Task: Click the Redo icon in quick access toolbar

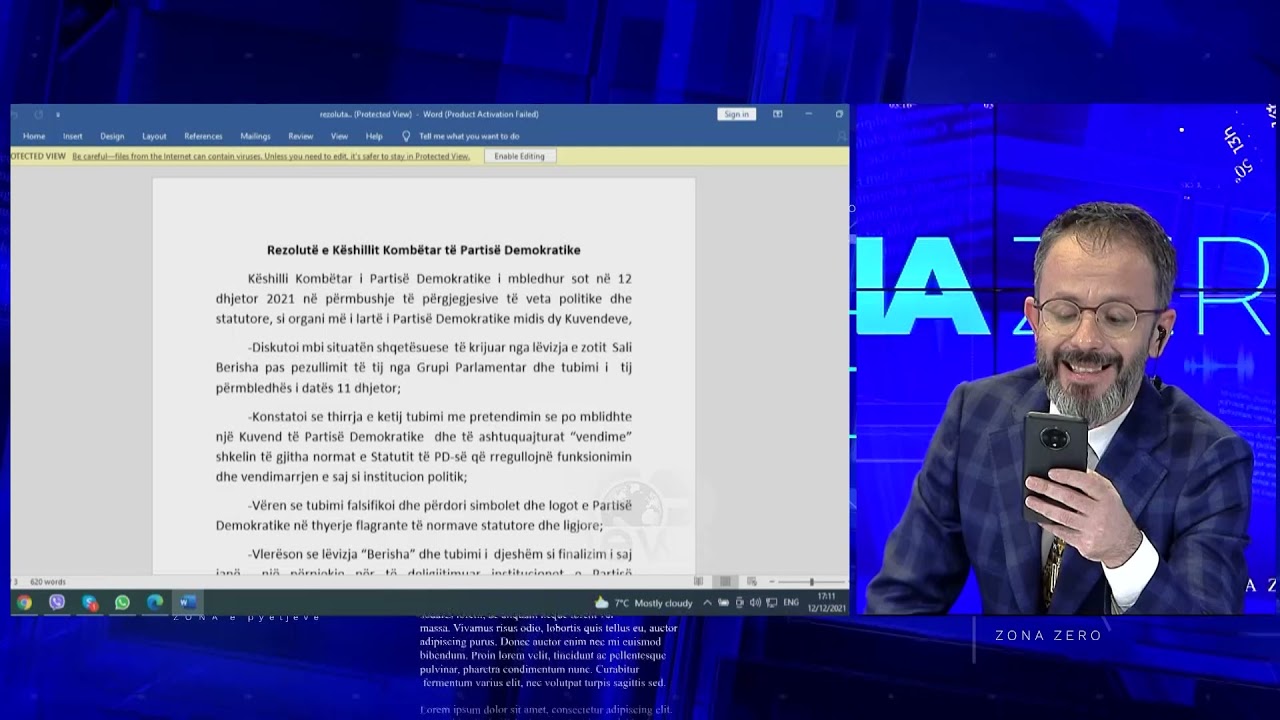Action: [x=38, y=114]
